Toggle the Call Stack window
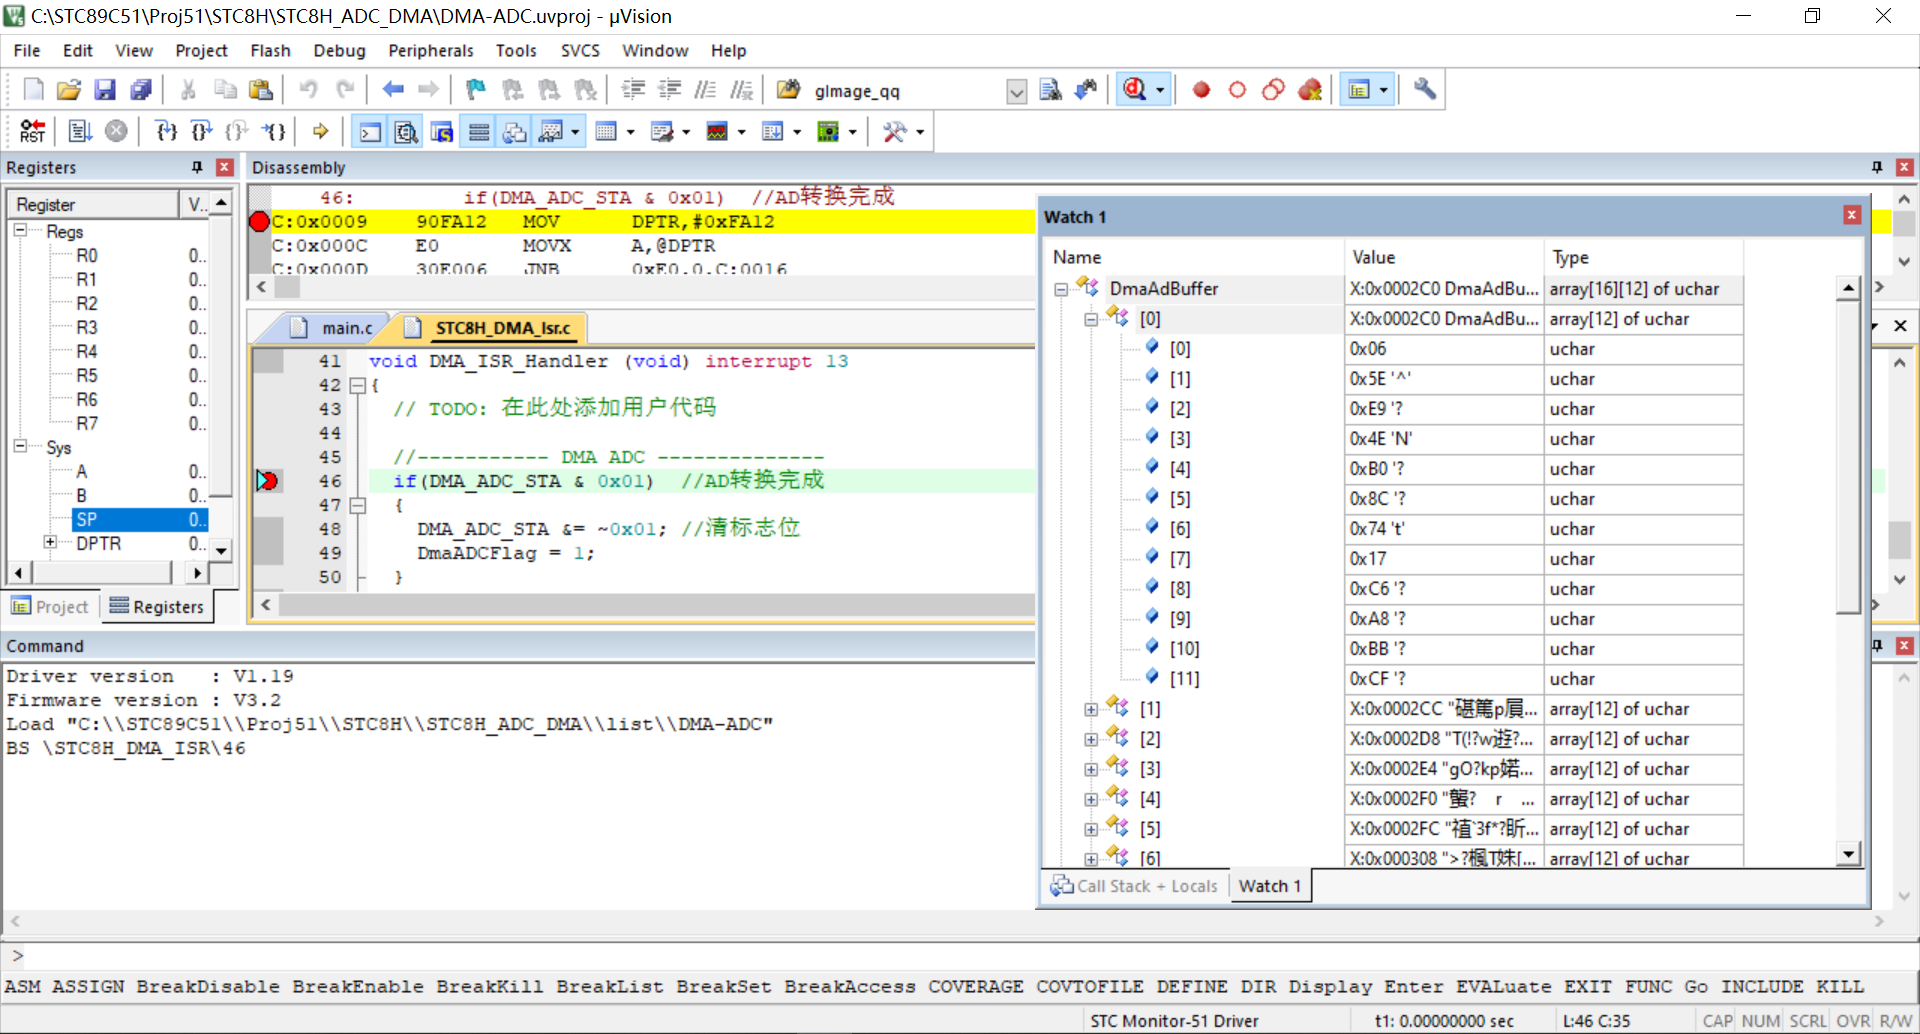The width and height of the screenshot is (1920, 1034). [515, 131]
